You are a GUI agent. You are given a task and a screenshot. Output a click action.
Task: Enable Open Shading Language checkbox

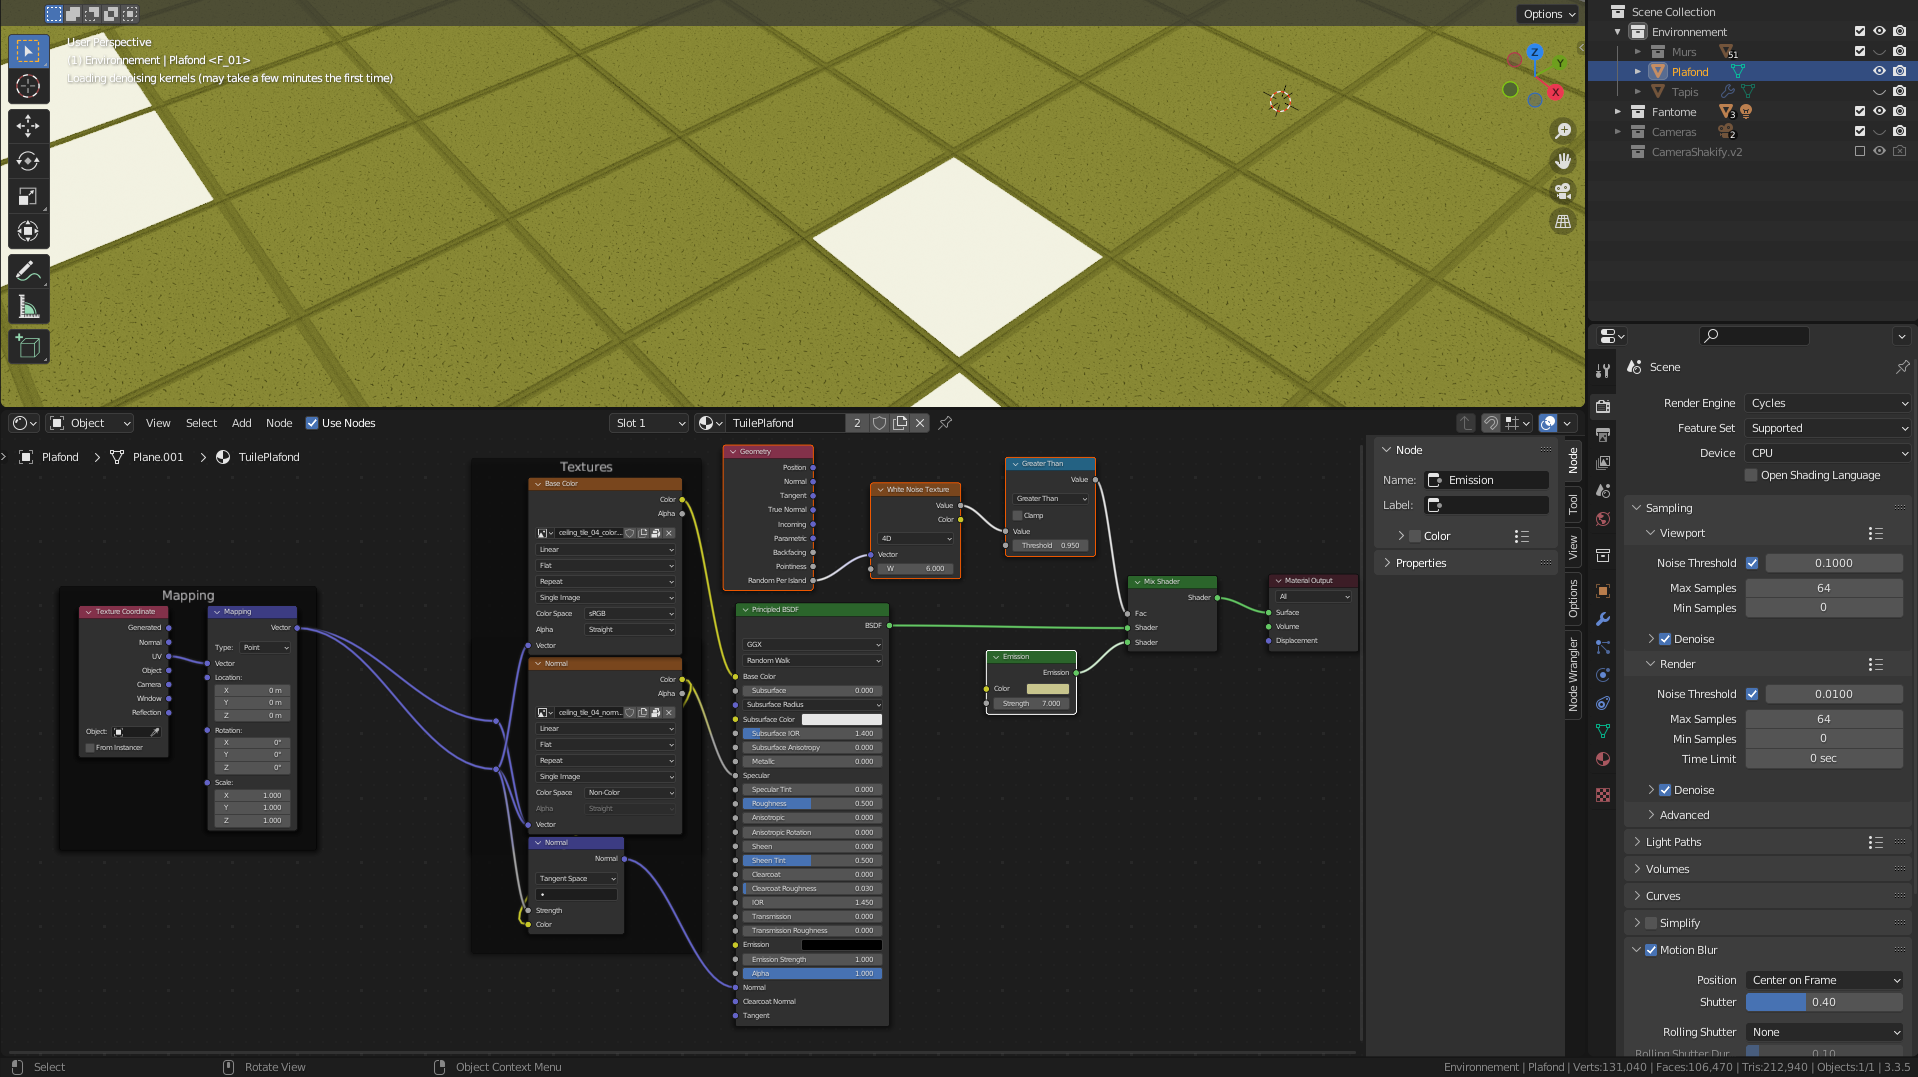pyautogui.click(x=1751, y=475)
